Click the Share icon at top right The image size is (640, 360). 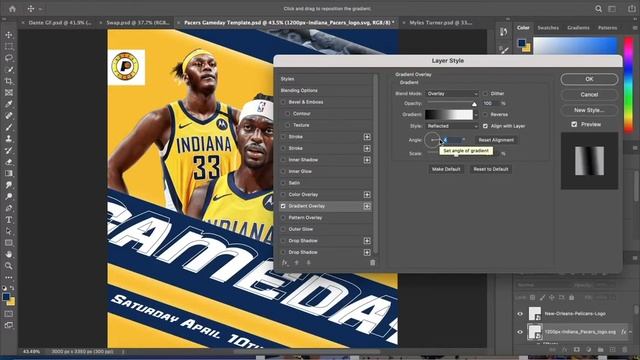[x=631, y=9]
